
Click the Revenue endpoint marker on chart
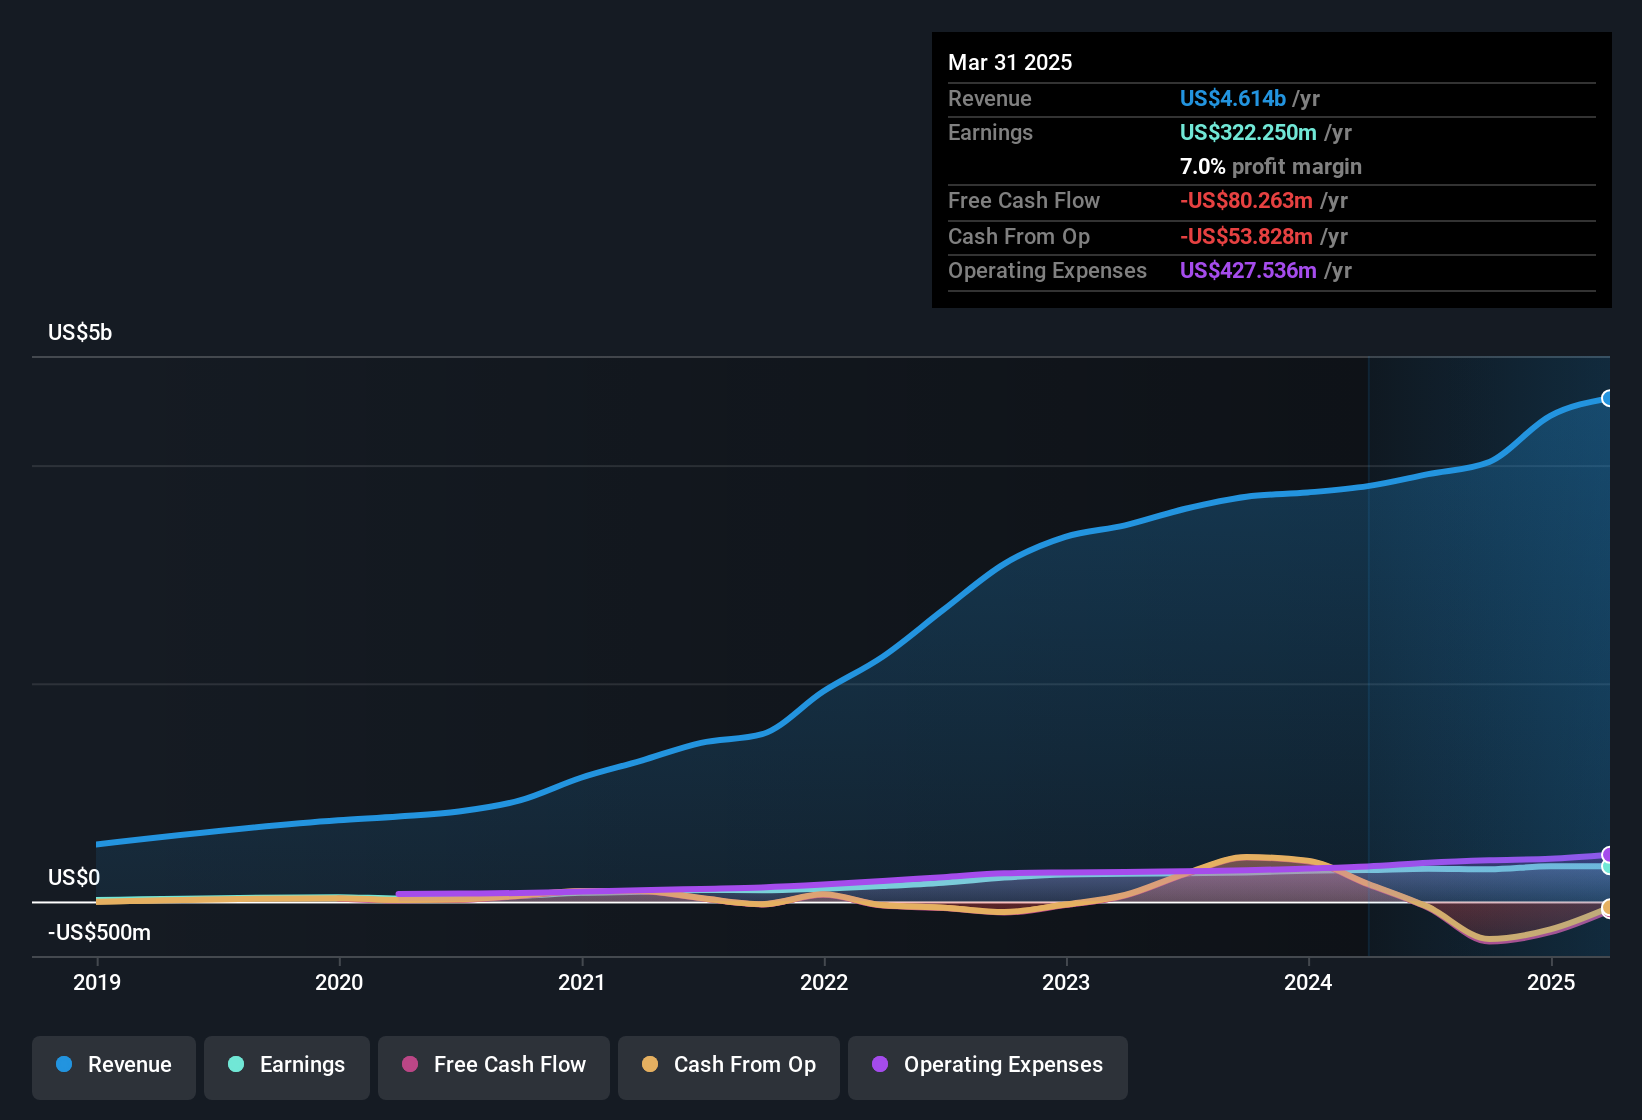coord(1608,398)
